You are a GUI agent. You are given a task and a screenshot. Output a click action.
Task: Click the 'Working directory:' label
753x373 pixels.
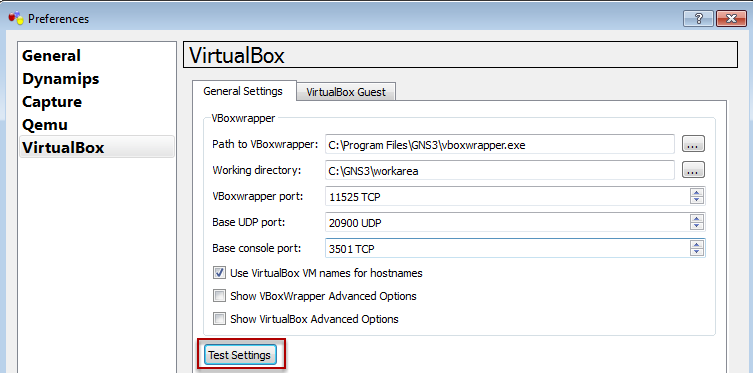pos(256,170)
